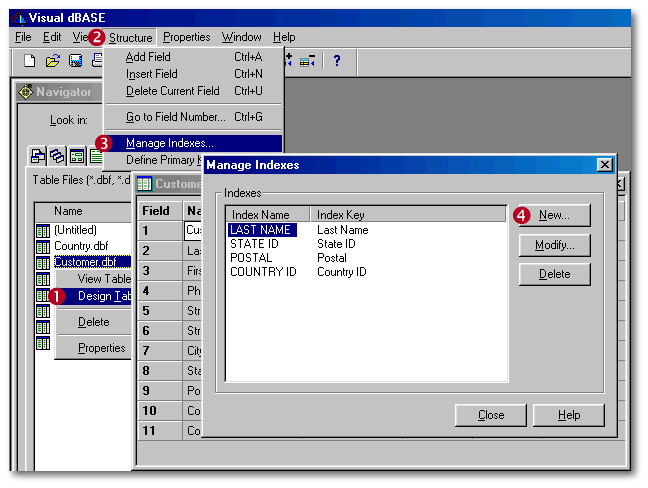Click the Delete button in Manage Indexes
This screenshot has width=648, height=488.
click(554, 274)
